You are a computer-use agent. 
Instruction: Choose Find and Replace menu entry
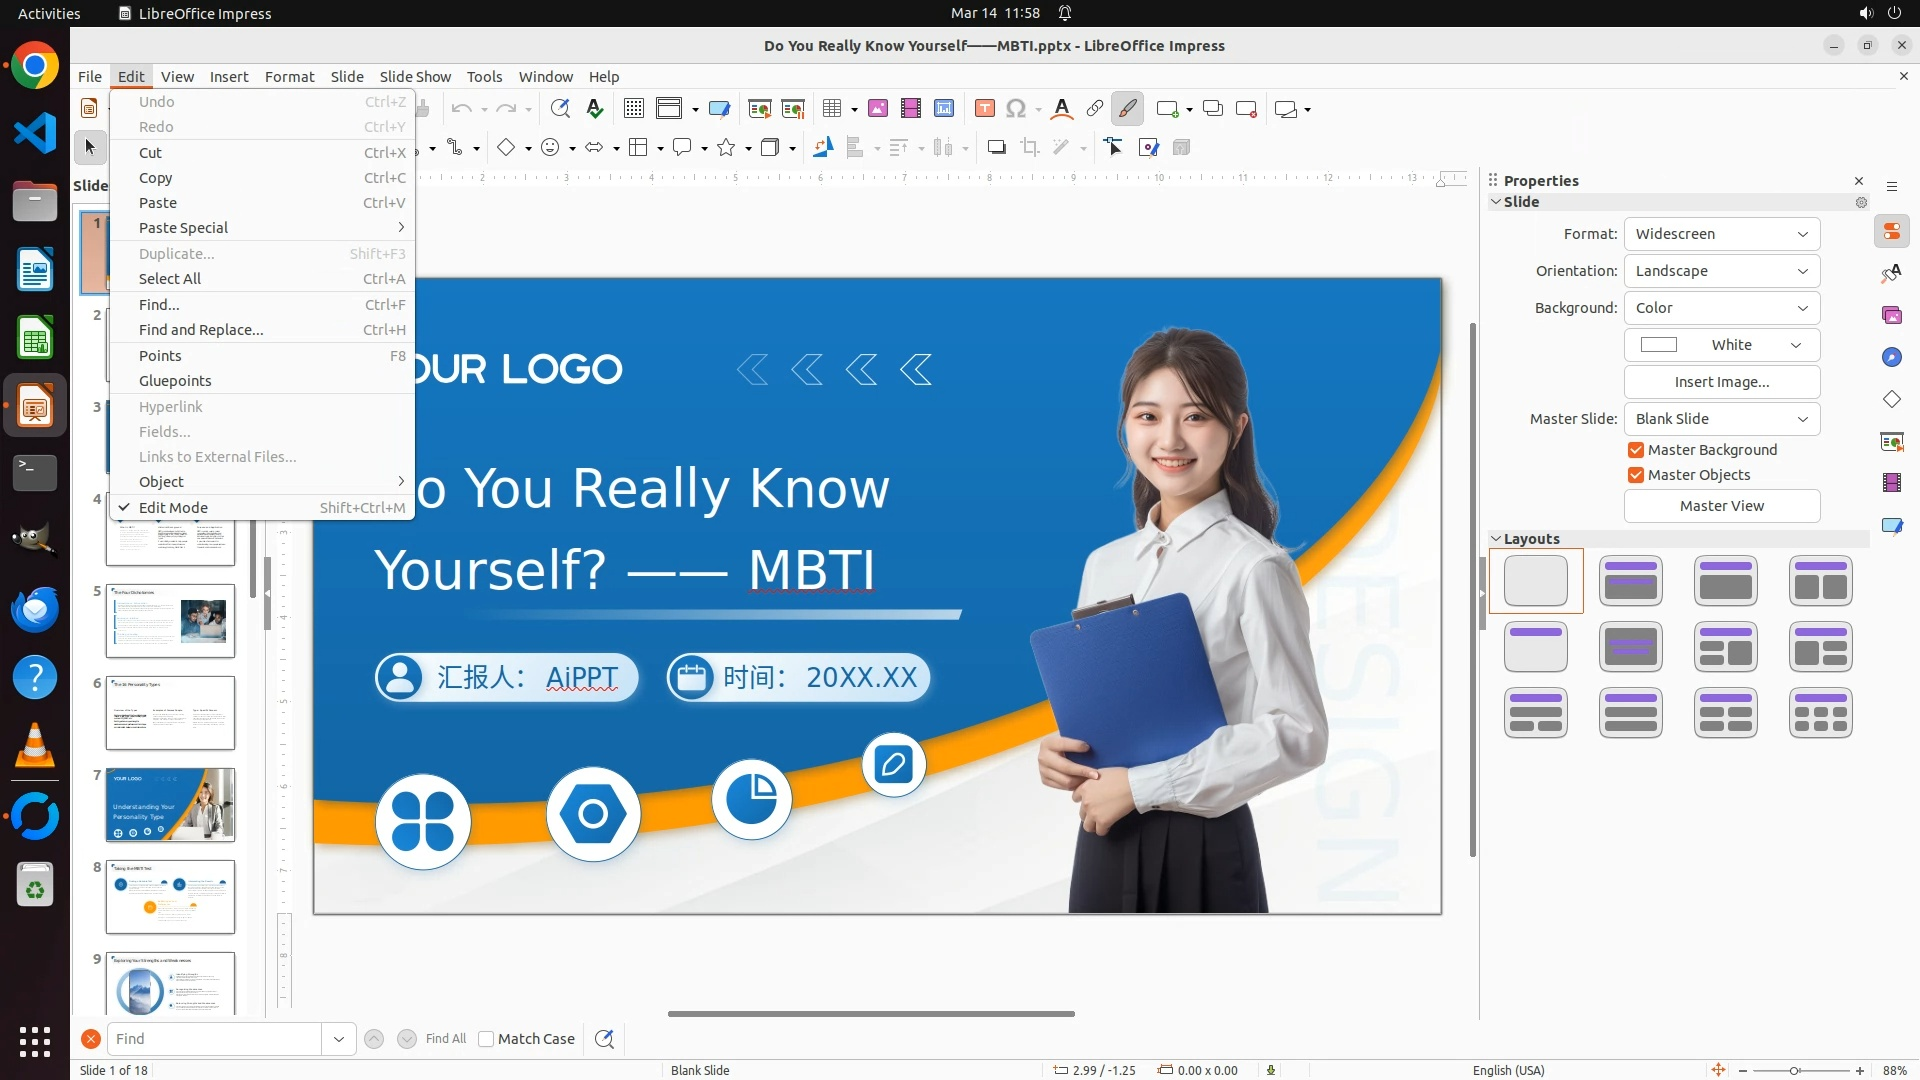tap(201, 330)
